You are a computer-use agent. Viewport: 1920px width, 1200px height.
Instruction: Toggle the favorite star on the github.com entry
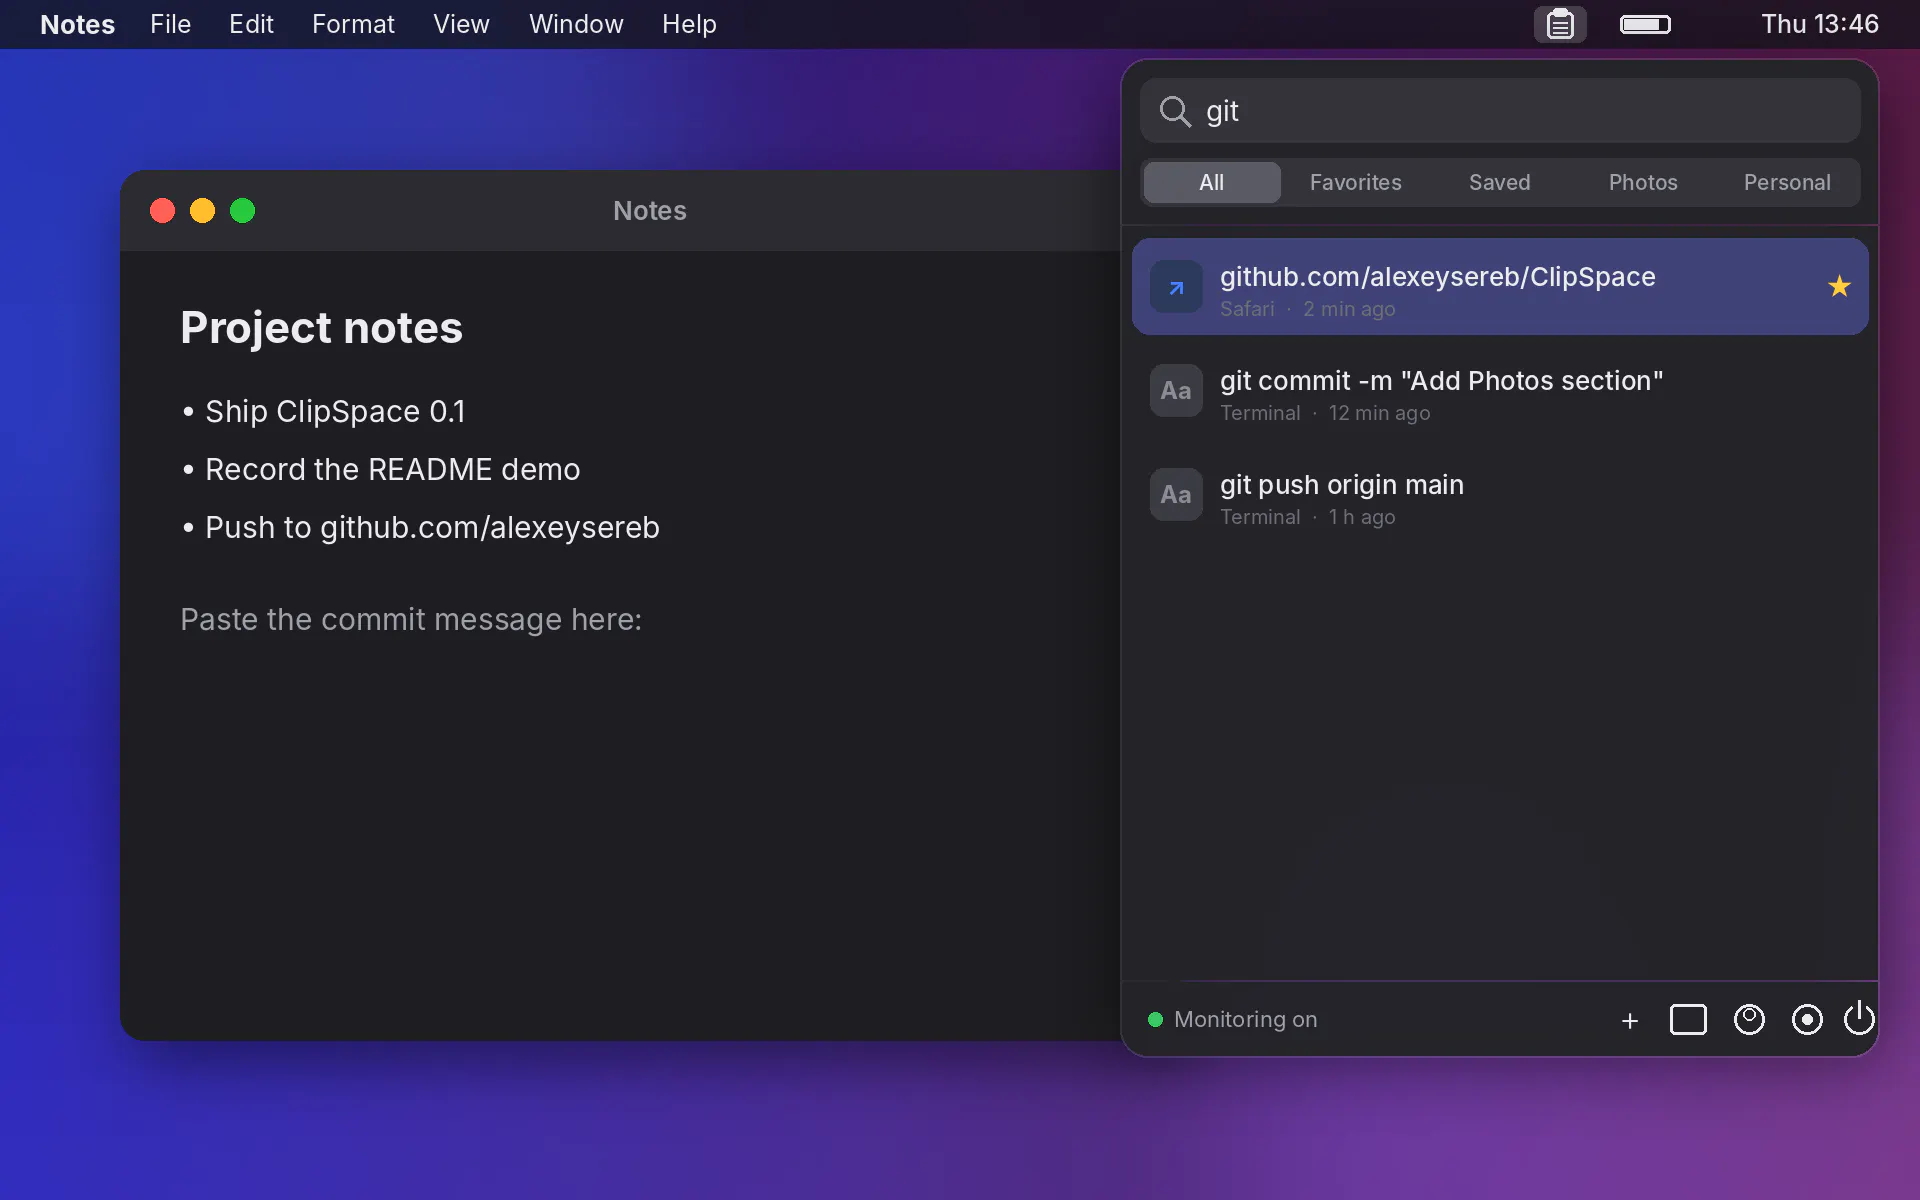1839,287
